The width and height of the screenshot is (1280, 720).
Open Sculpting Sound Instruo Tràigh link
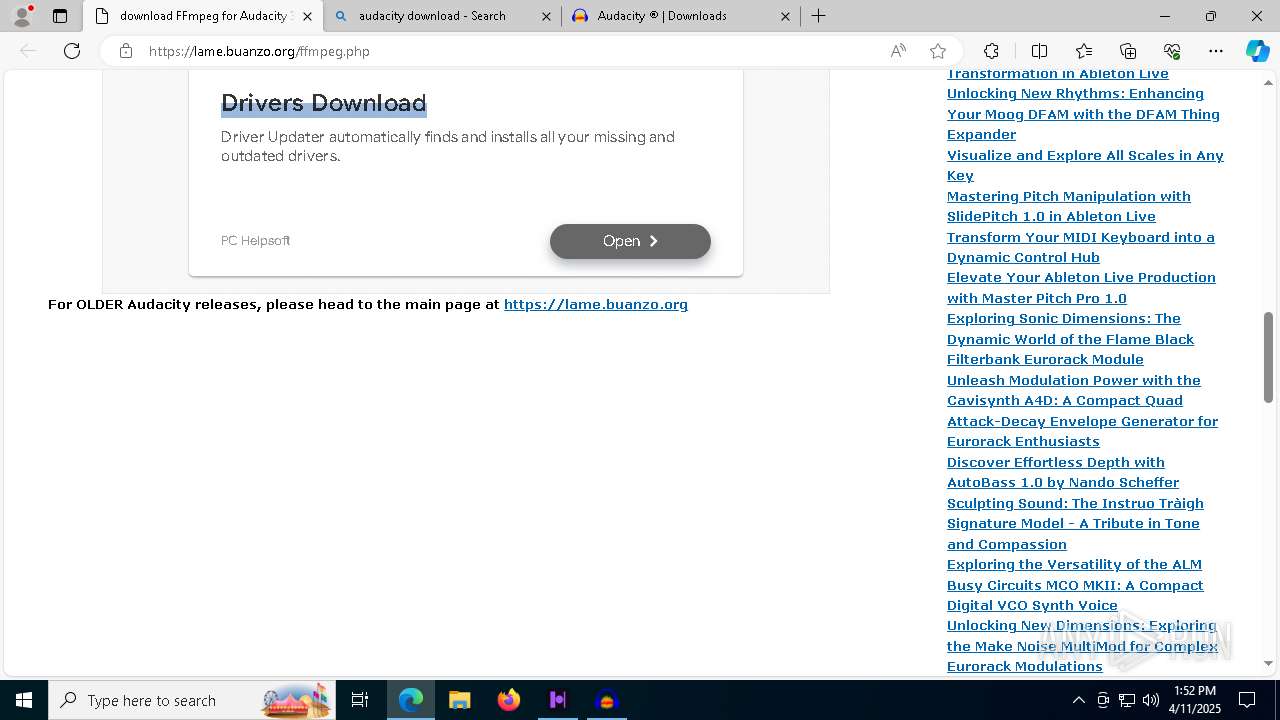point(1075,524)
